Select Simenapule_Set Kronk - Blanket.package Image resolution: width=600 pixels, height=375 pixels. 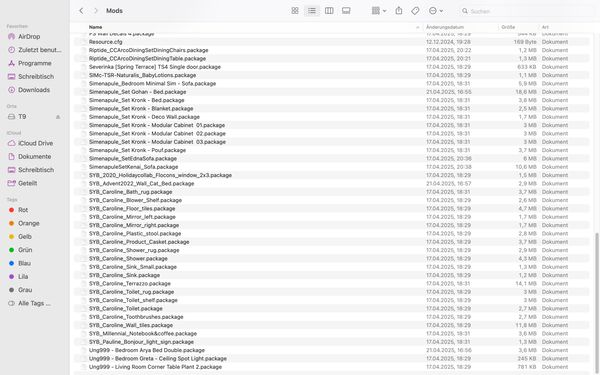pos(332,109)
